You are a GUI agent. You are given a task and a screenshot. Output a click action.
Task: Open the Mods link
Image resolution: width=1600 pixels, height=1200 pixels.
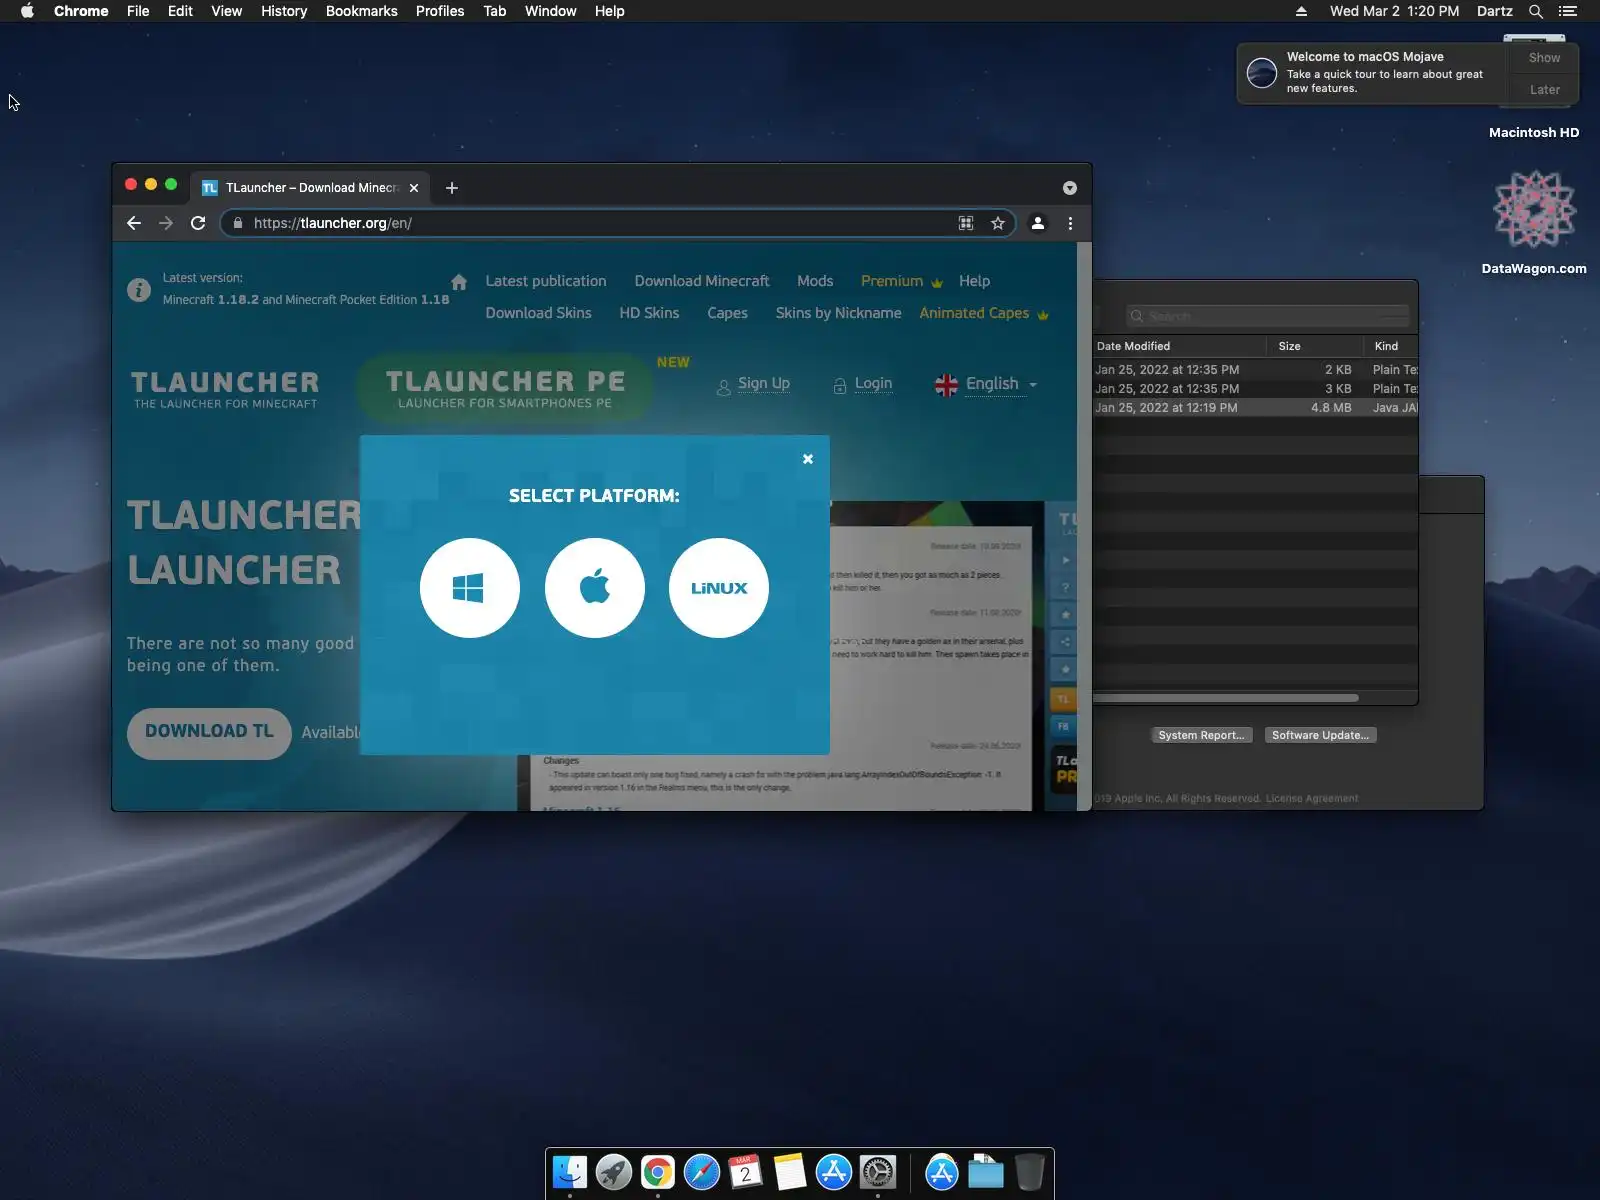(815, 281)
